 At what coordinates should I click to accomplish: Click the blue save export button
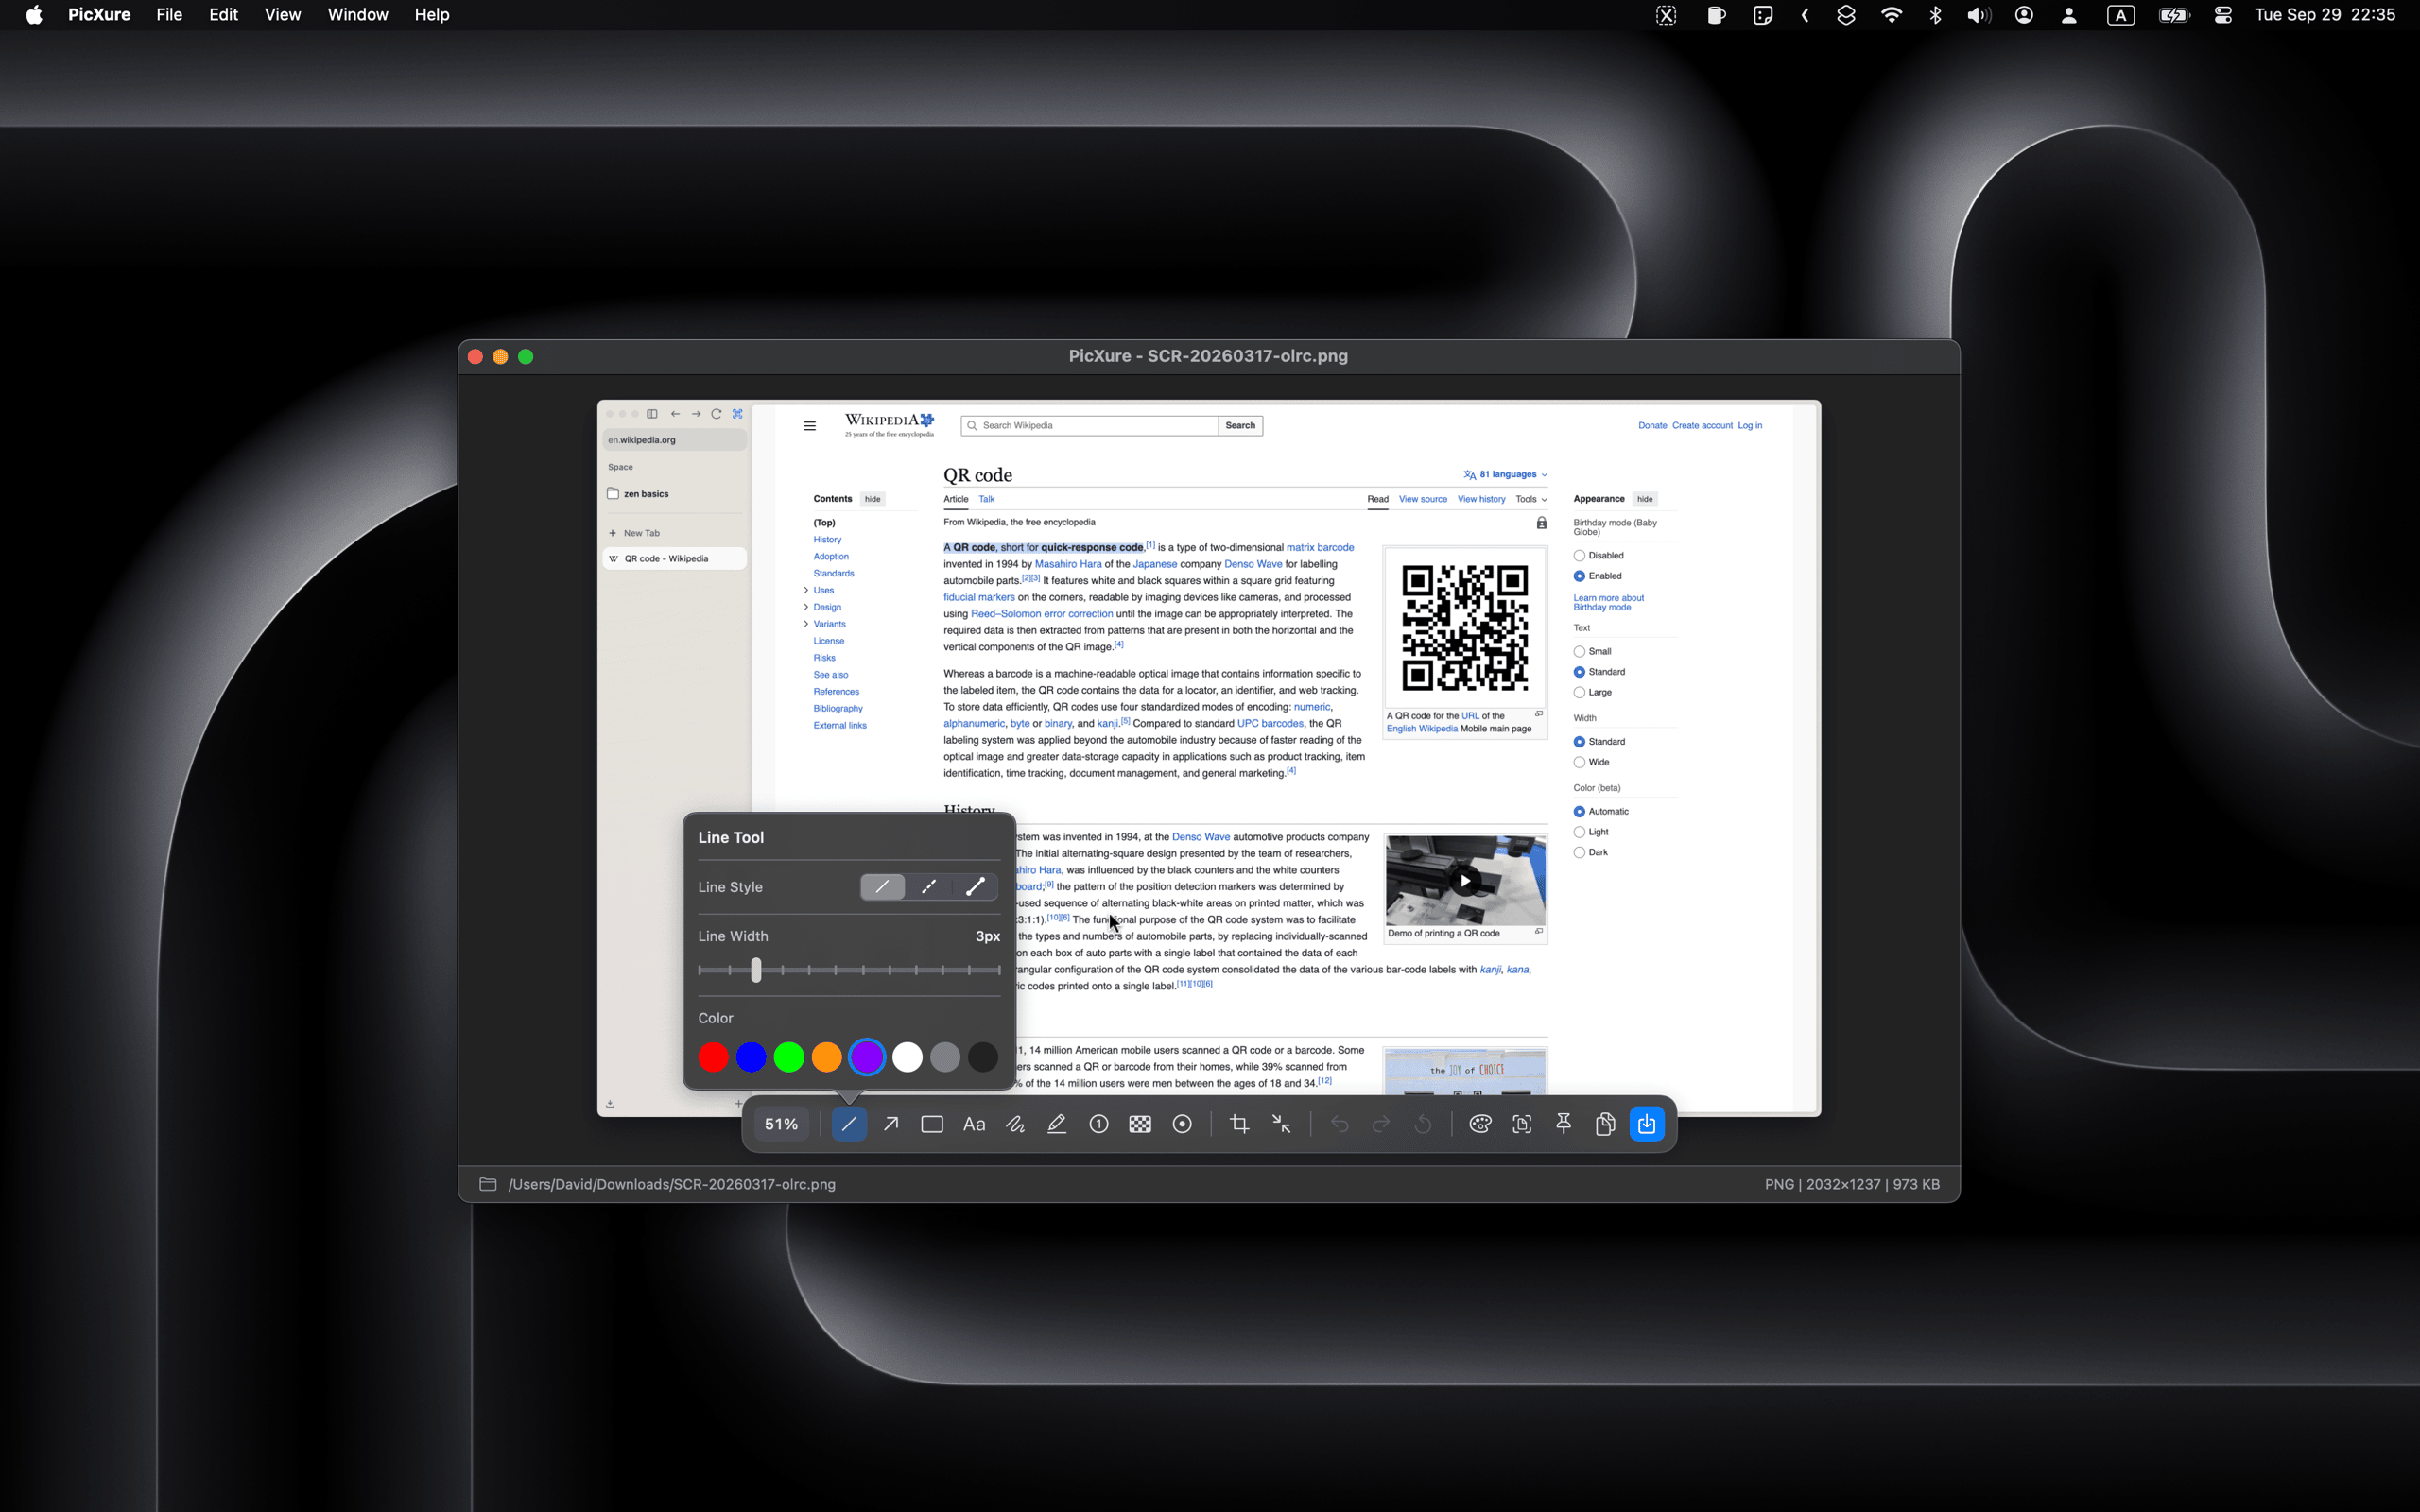point(1647,1124)
